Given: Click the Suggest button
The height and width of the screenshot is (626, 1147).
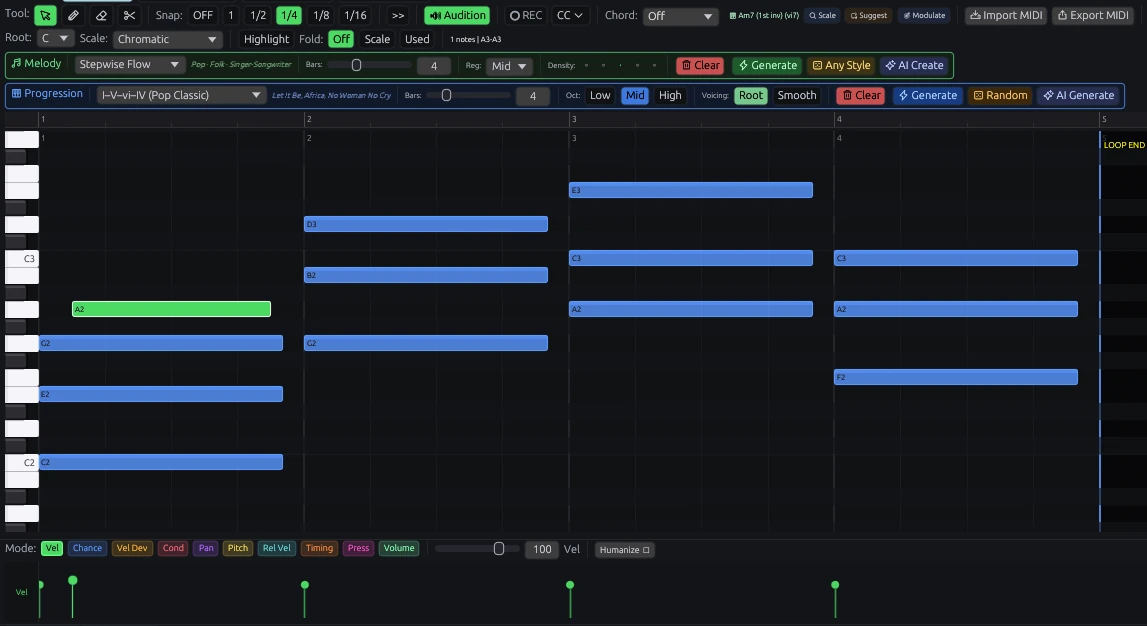Looking at the screenshot, I should click(x=869, y=15).
